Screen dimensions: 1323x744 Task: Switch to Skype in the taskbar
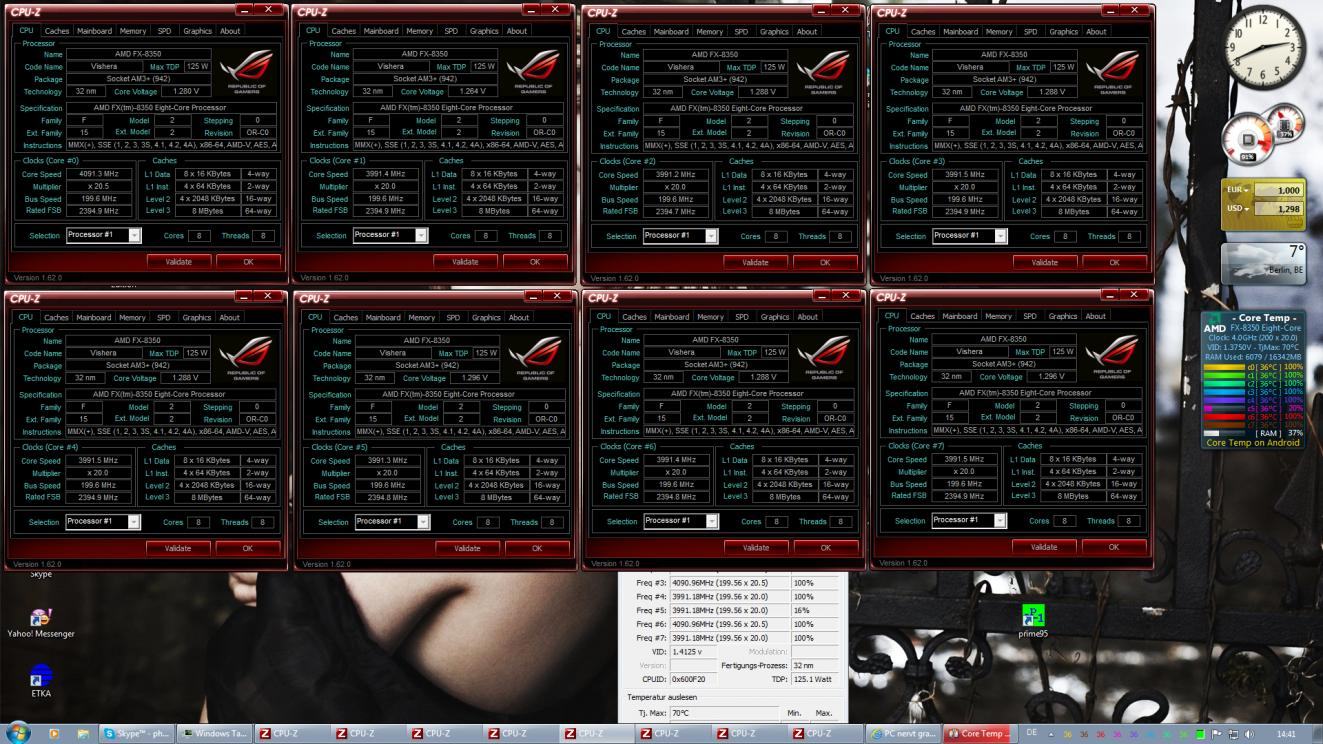pyautogui.click(x=136, y=733)
